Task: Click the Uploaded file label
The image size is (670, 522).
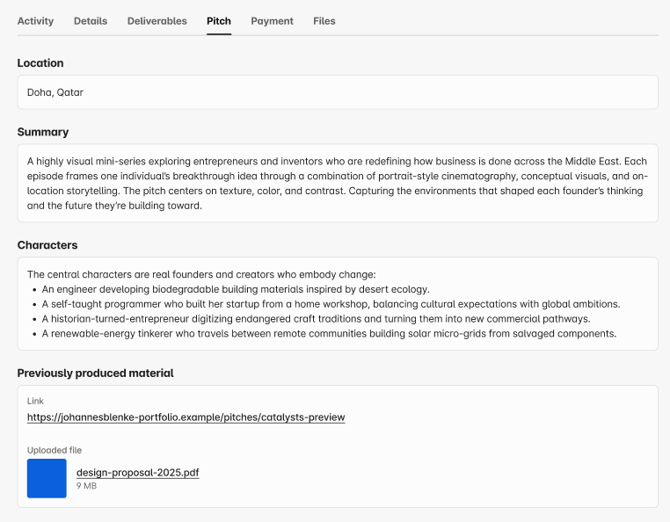Action: [x=54, y=450]
